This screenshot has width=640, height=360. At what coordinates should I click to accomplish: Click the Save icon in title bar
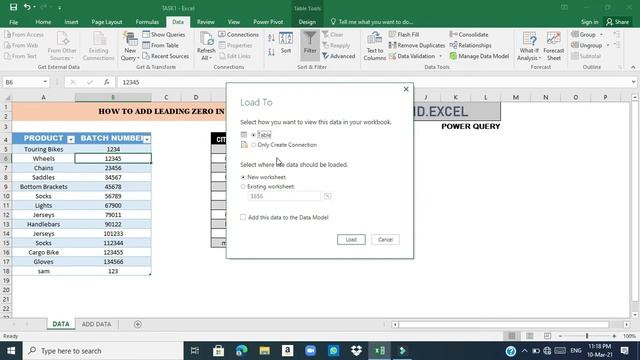coord(13,7)
